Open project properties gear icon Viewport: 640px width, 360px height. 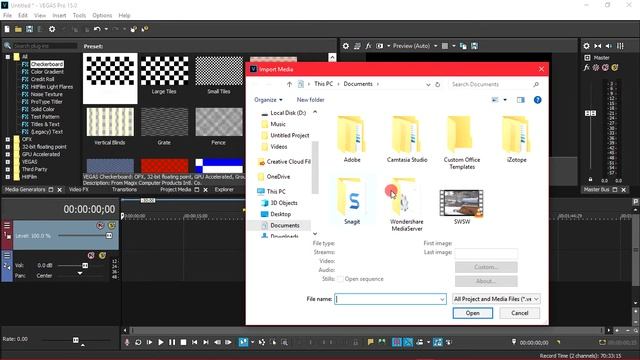[x=52, y=29]
